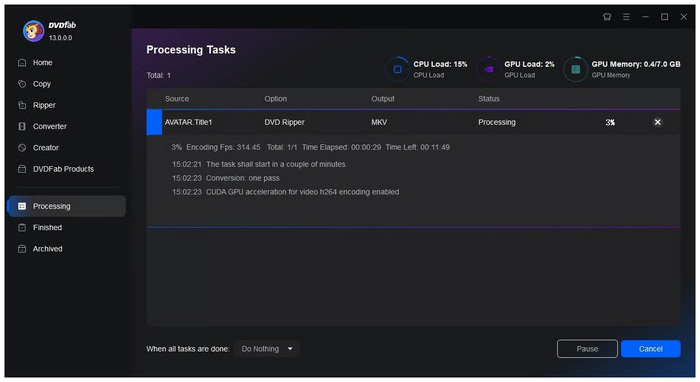Screen dimensions: 700x382
Task: Click log line 'Conversion: one pass'
Action: tap(225, 178)
